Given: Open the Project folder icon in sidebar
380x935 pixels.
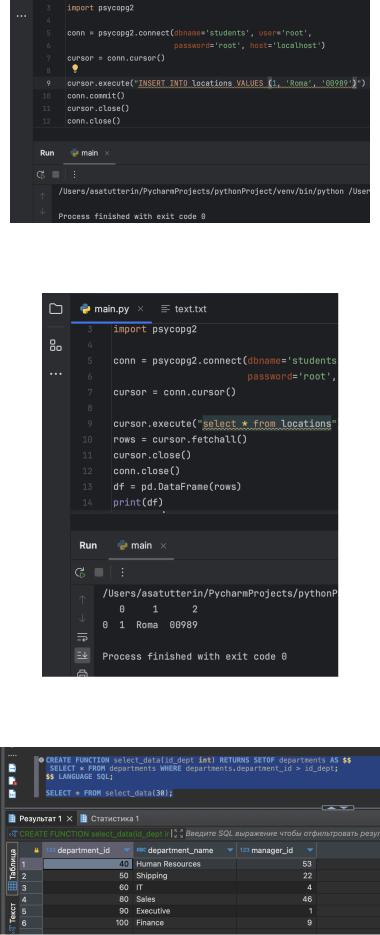Looking at the screenshot, I should click(55, 308).
